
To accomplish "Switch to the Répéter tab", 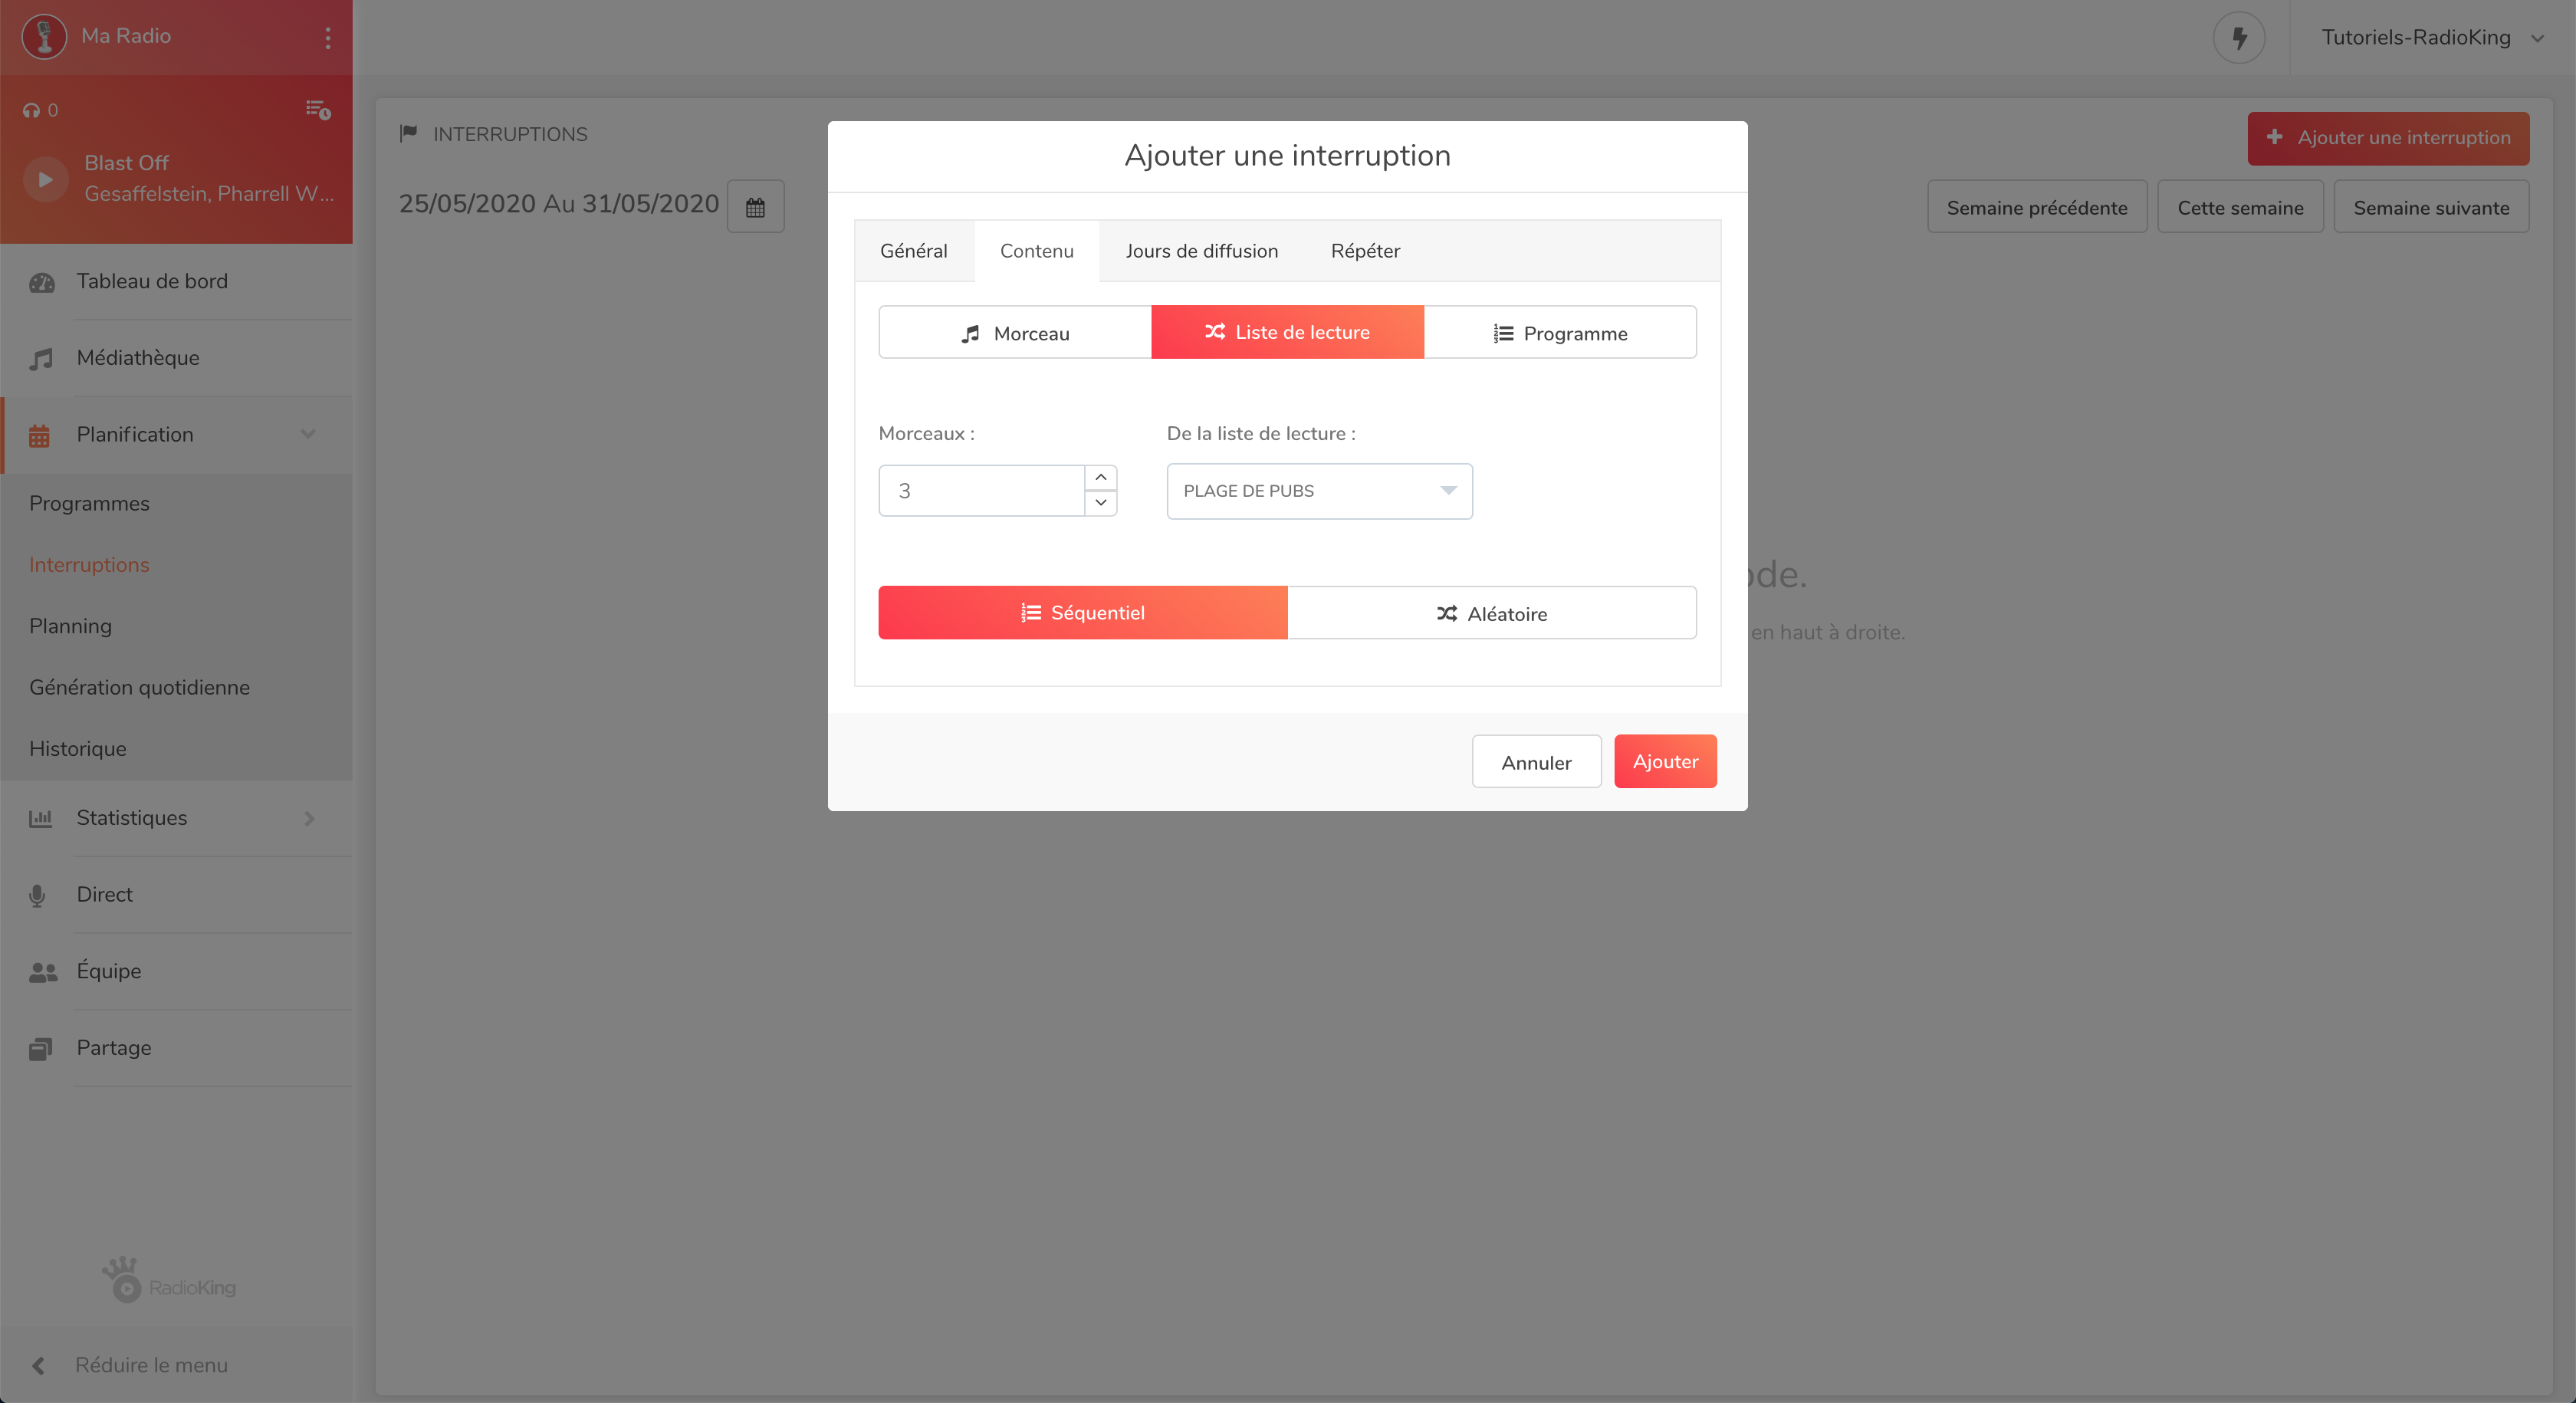I will pos(1365,251).
